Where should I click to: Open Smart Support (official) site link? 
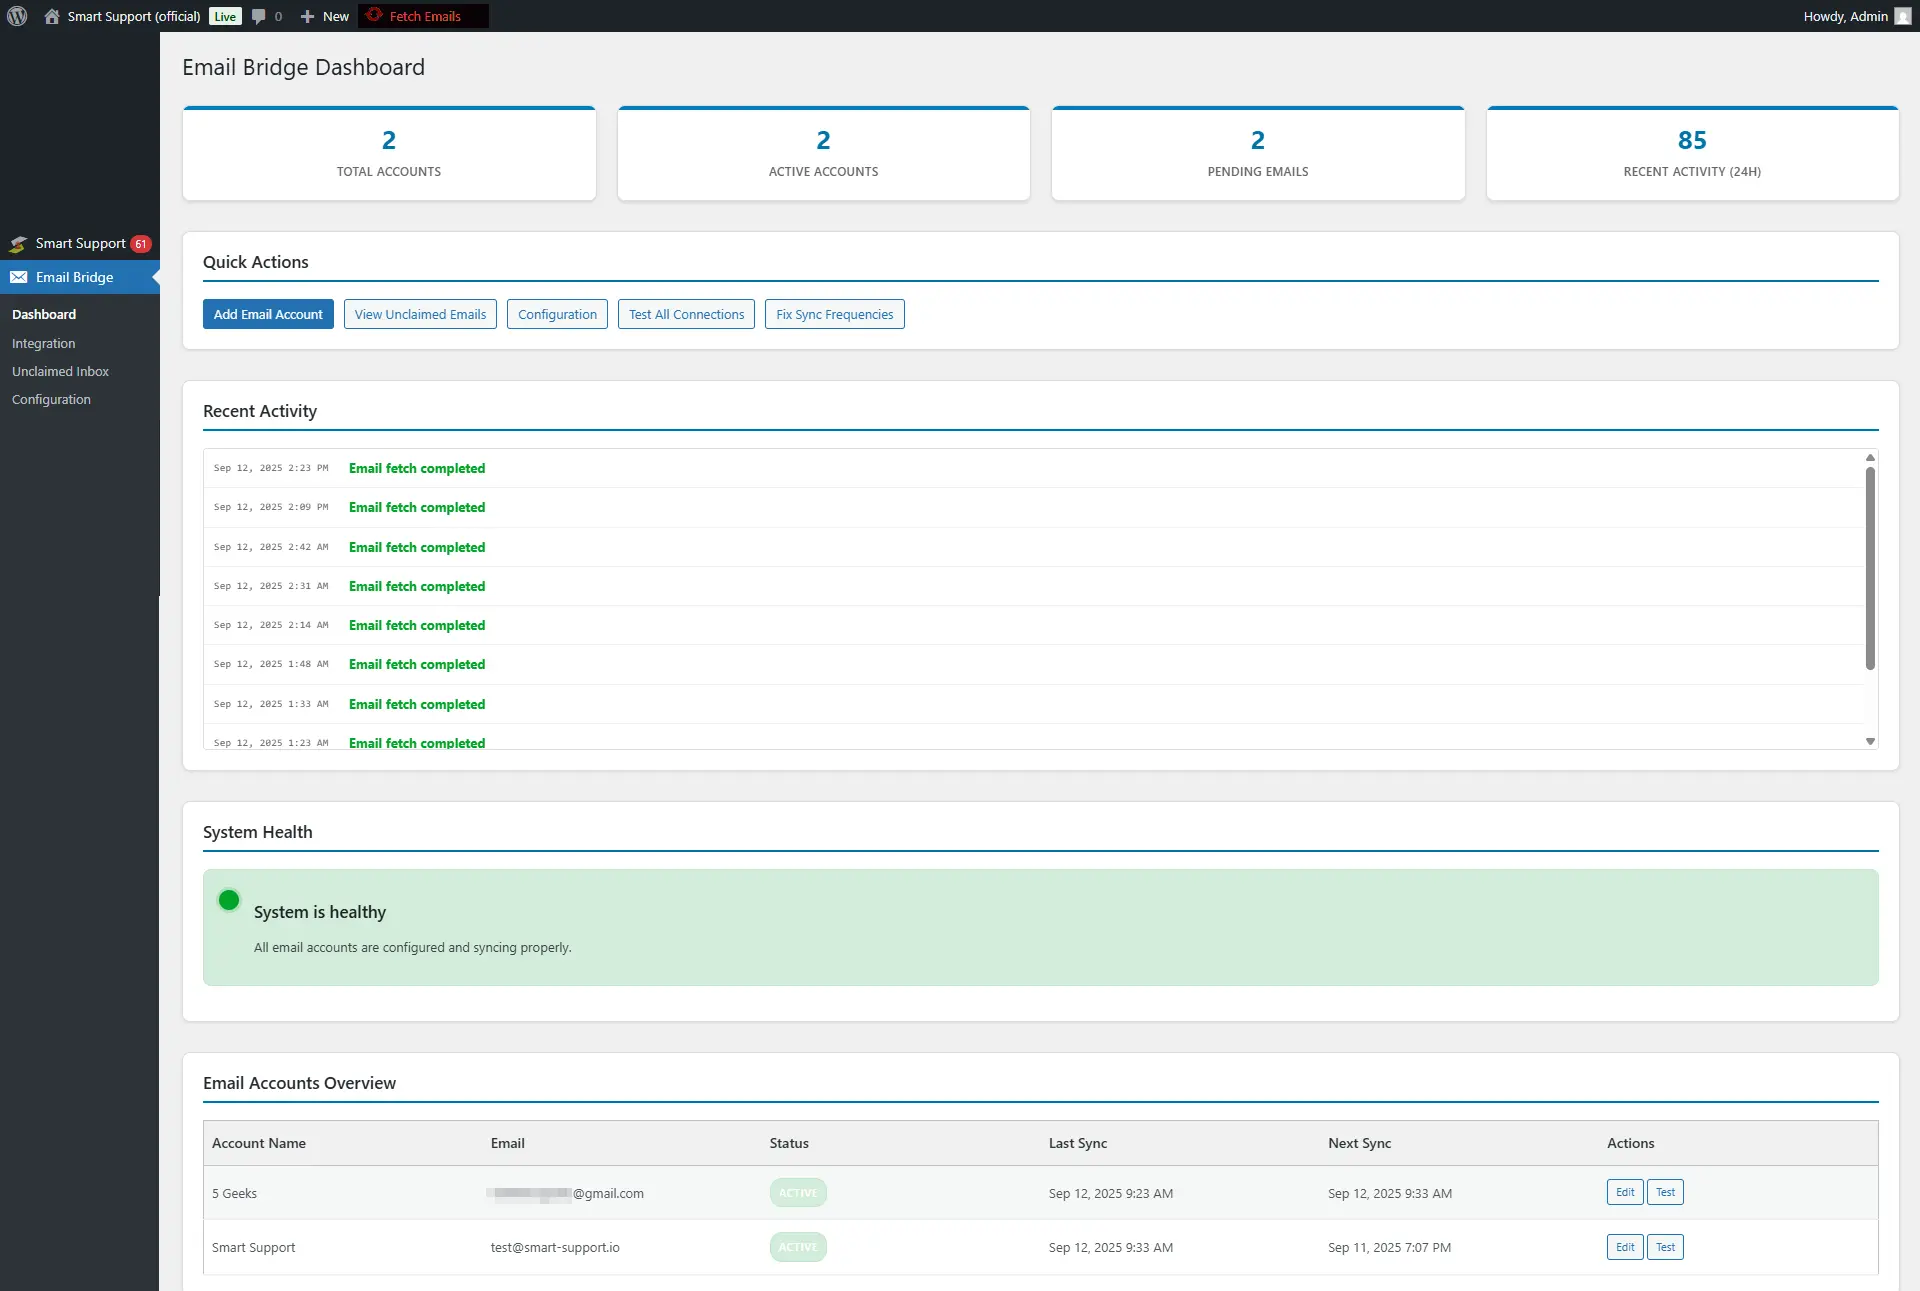point(133,16)
